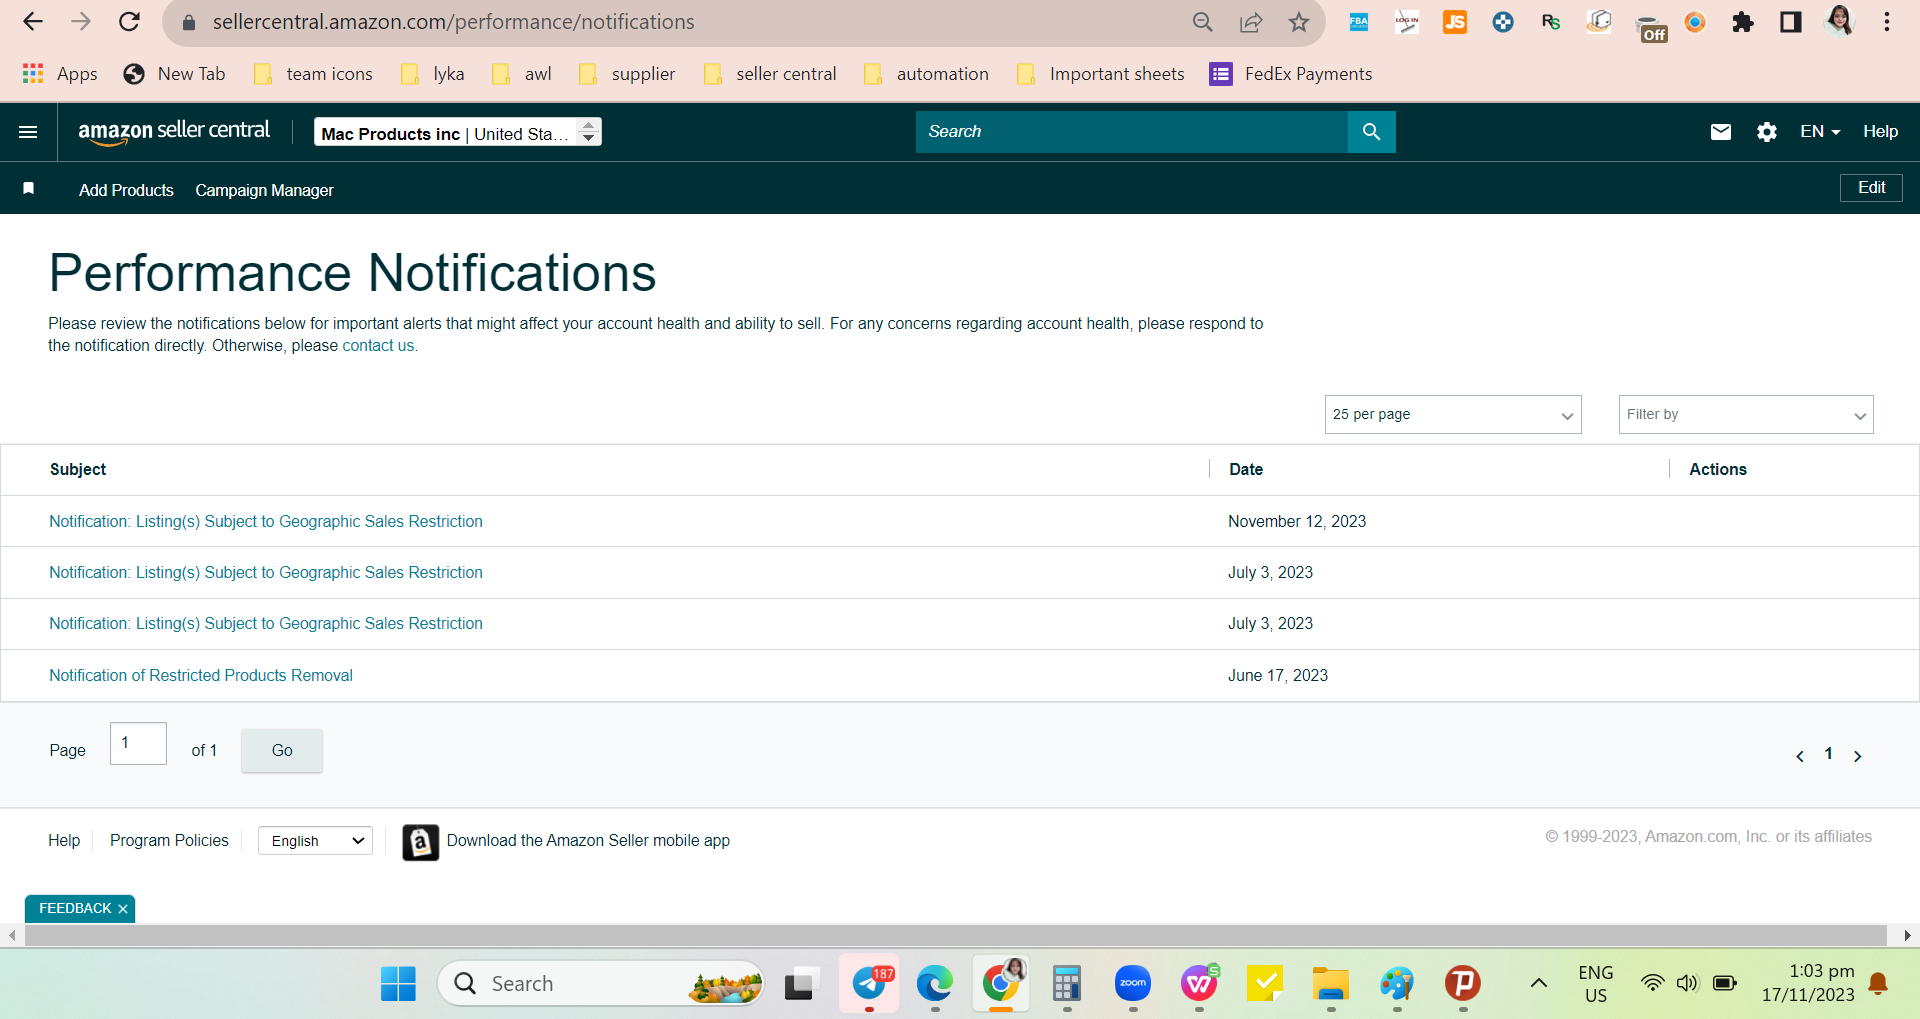Click the Seller Central search field
Viewport: 1920px width, 1019px height.
[1132, 132]
